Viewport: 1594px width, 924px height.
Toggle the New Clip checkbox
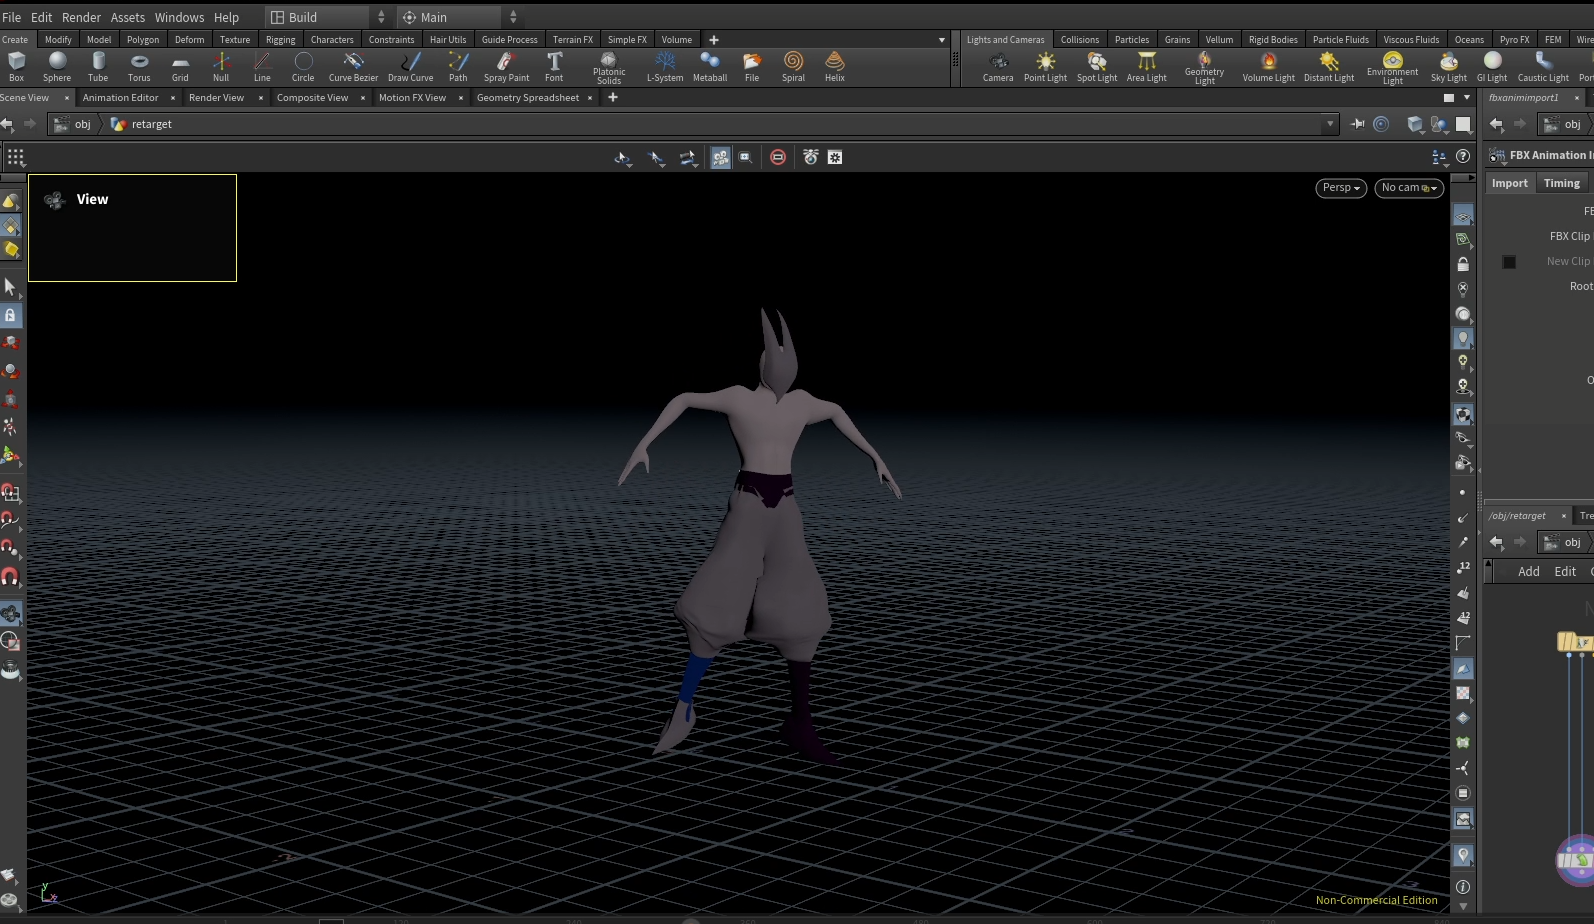point(1509,262)
